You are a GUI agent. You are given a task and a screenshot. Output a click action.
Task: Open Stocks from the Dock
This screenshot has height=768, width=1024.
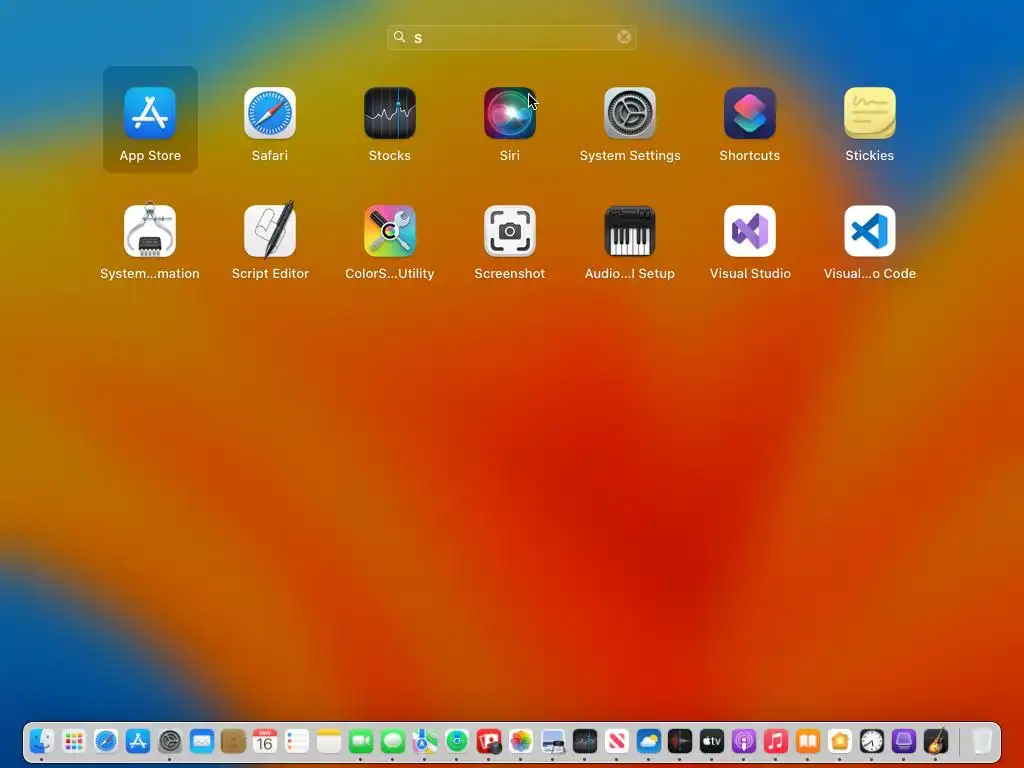(x=584, y=741)
